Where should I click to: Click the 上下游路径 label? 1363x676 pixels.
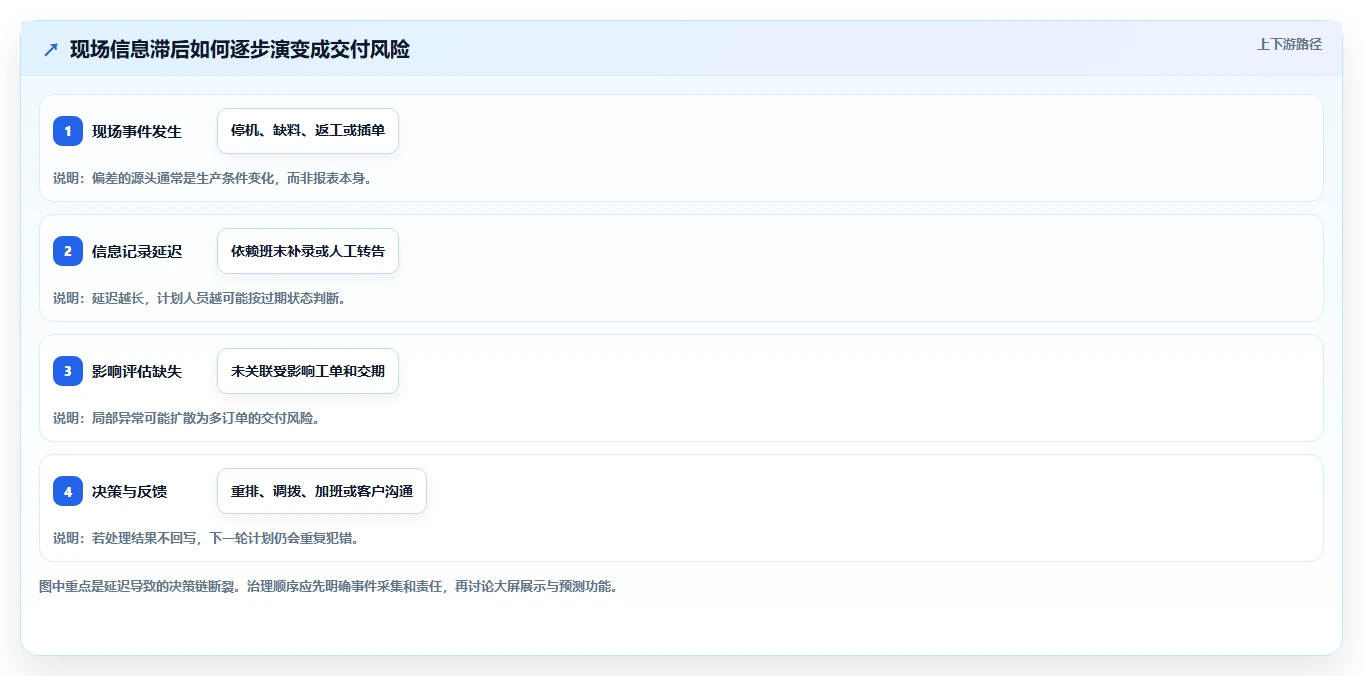coord(1289,44)
